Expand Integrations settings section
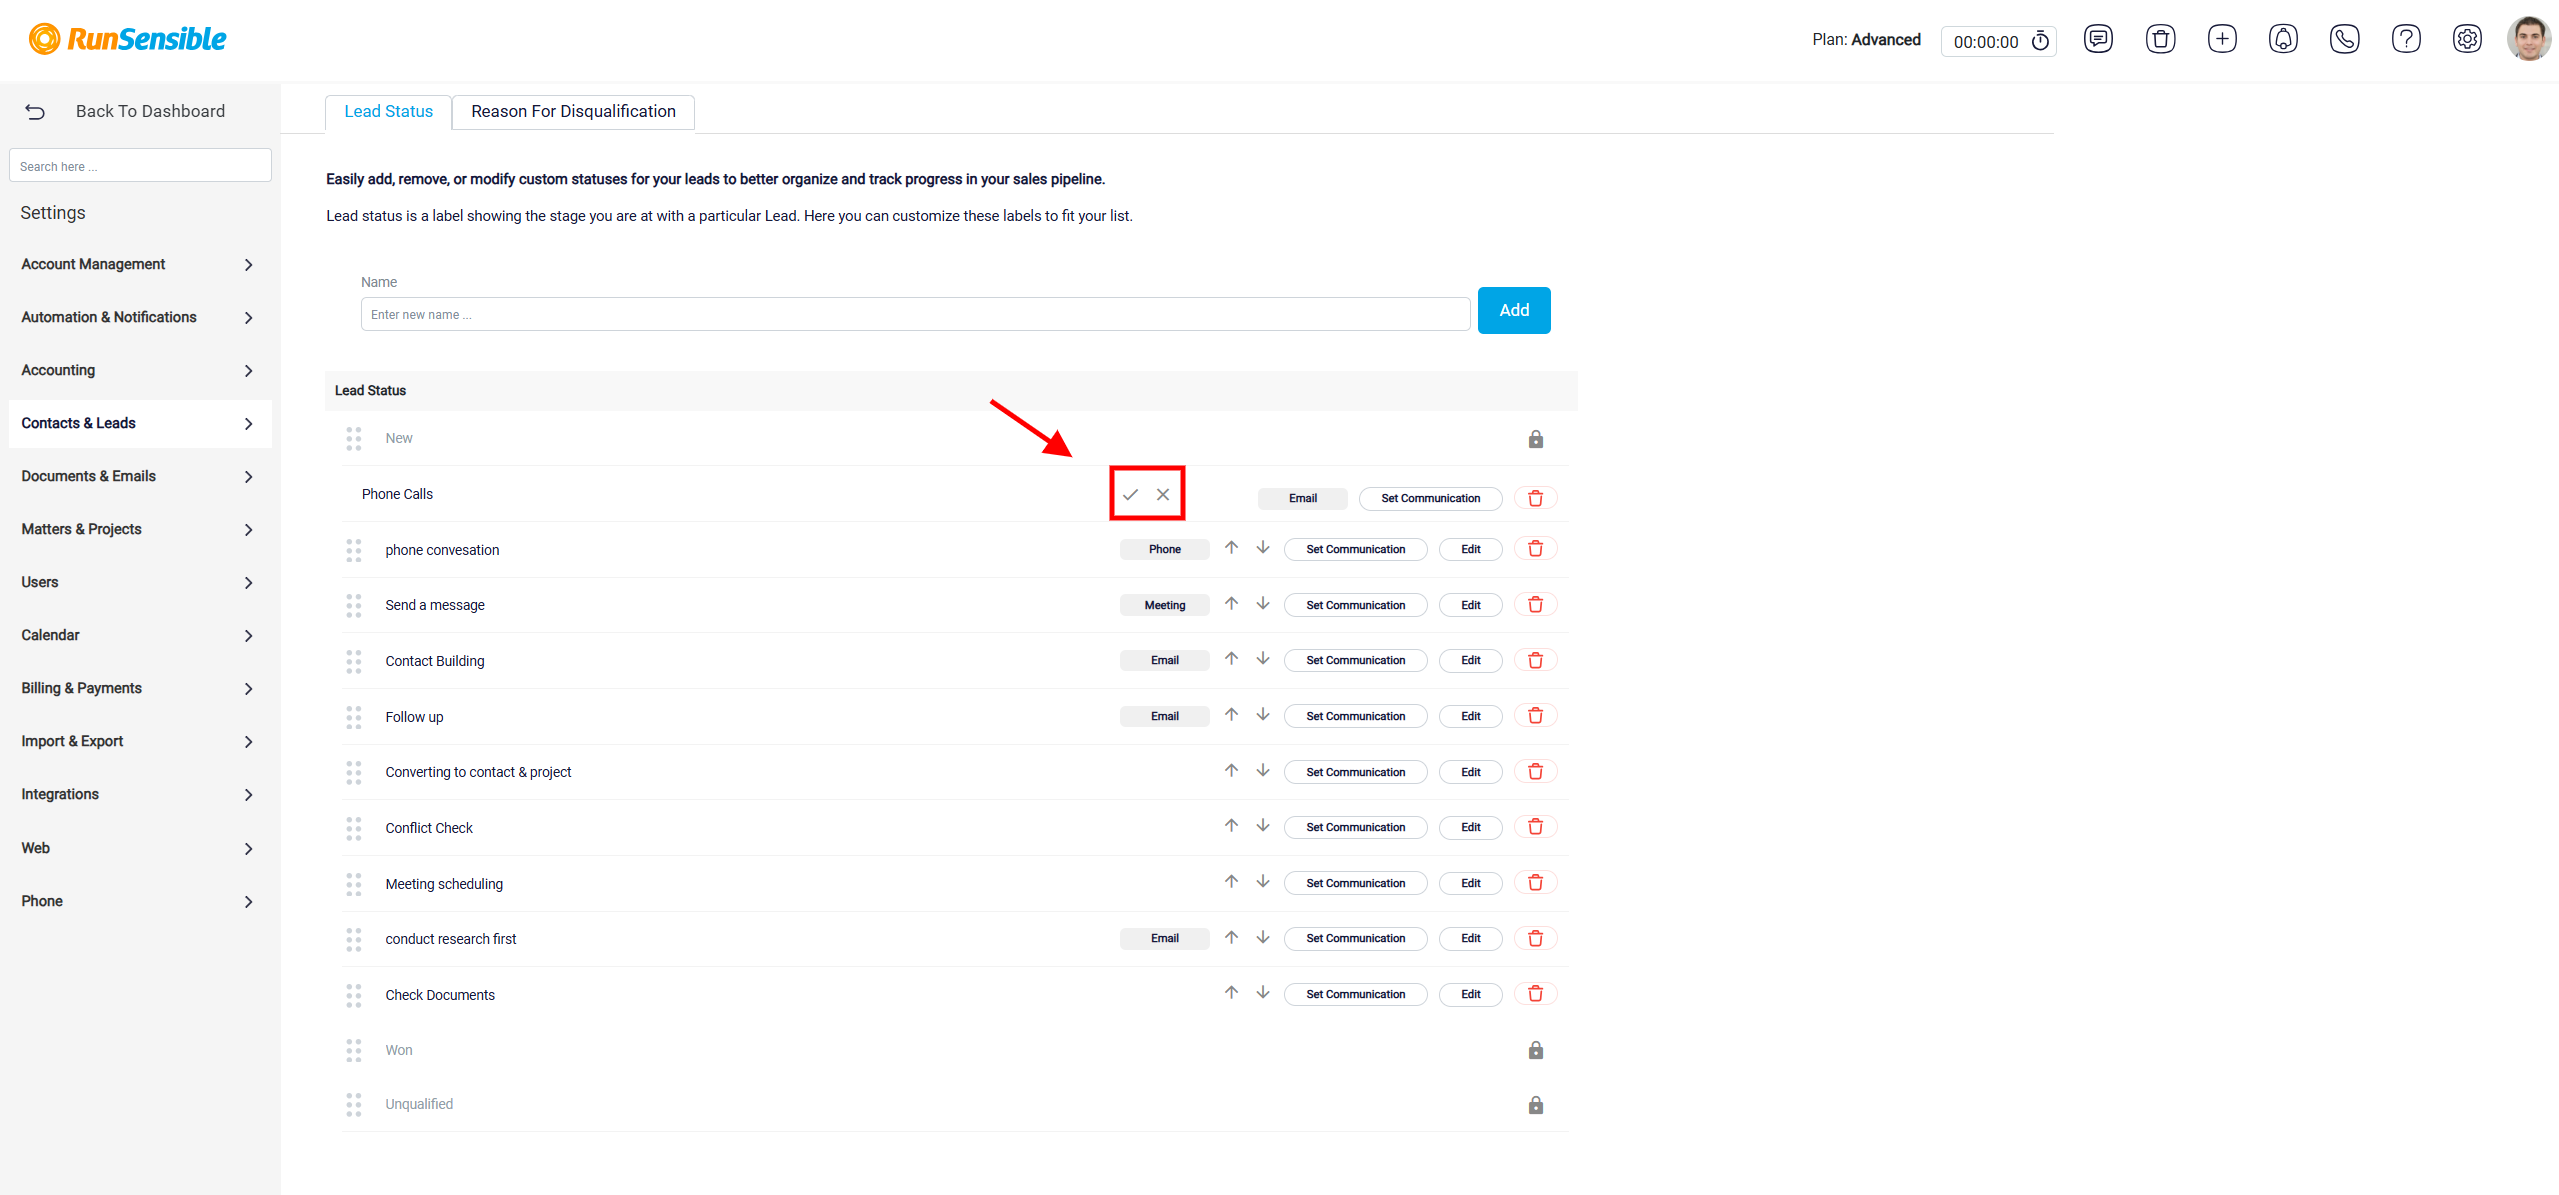 [x=138, y=794]
